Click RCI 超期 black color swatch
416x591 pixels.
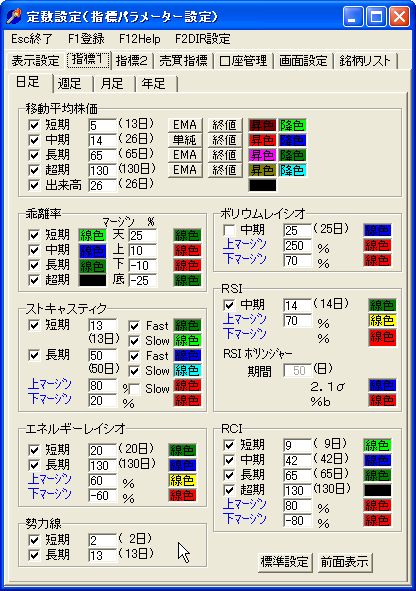(x=377, y=490)
